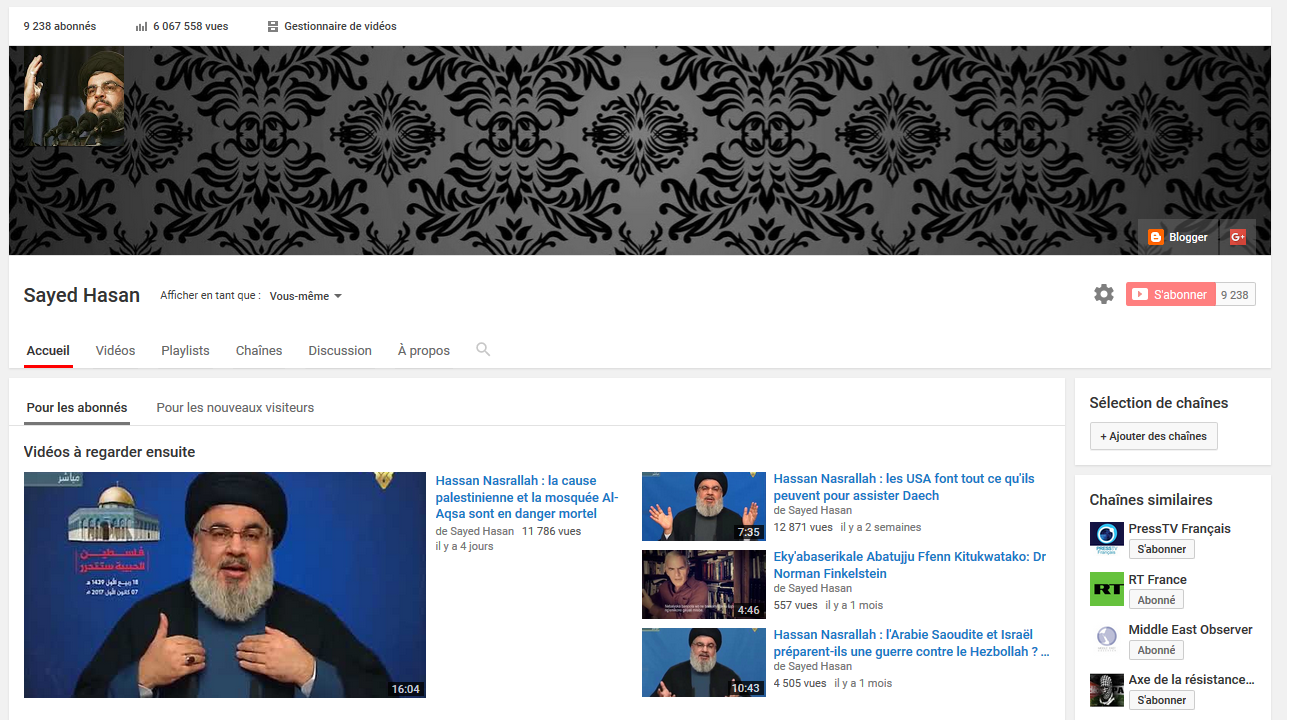Subscribe to PressTV Français
Image resolution: width=1302 pixels, height=720 pixels.
[x=1161, y=549]
